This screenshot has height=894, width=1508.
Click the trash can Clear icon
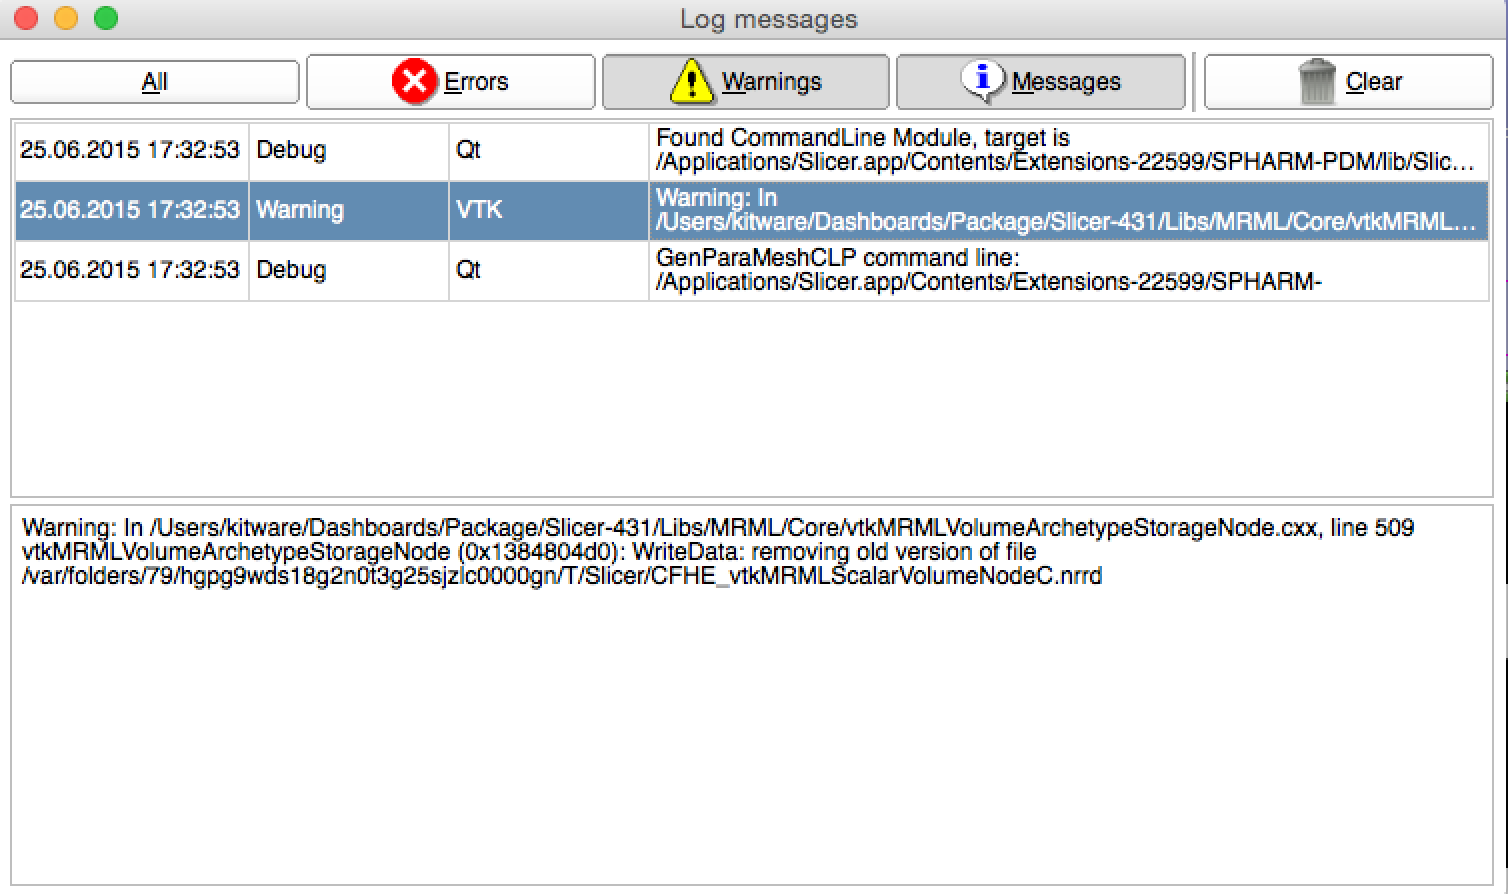tap(1318, 82)
